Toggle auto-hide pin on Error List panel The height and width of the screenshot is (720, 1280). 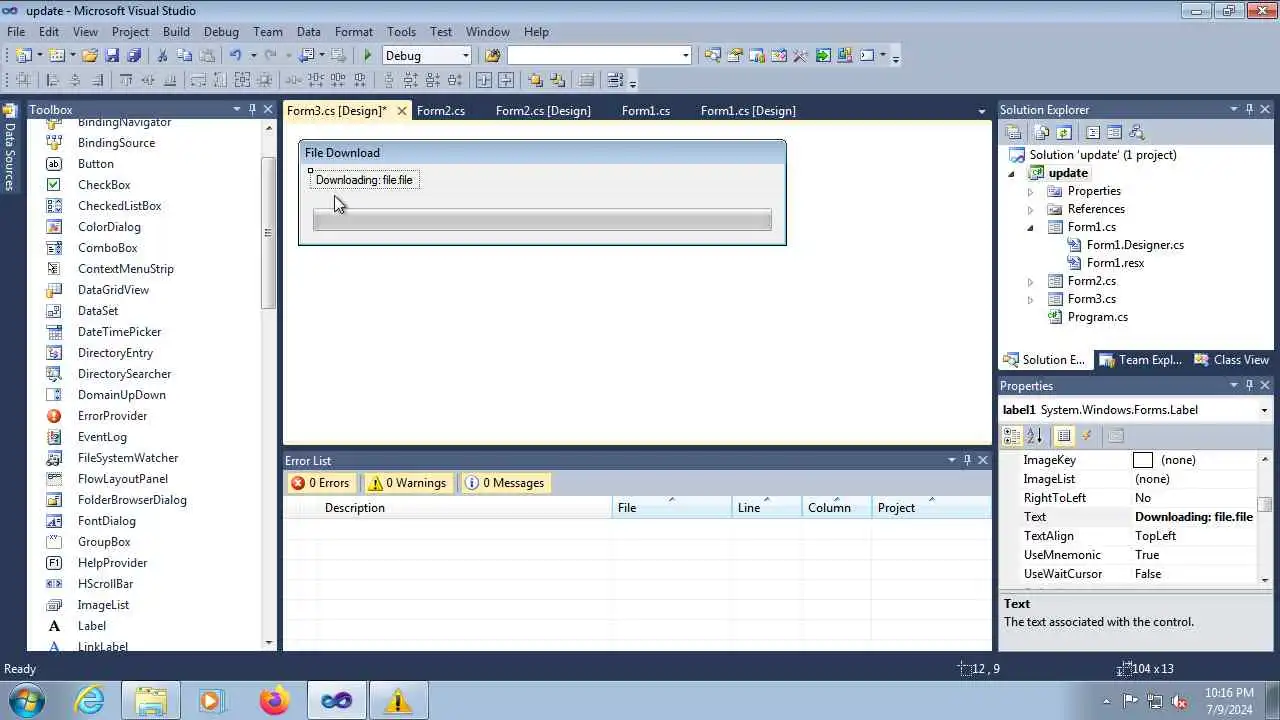coord(967,460)
